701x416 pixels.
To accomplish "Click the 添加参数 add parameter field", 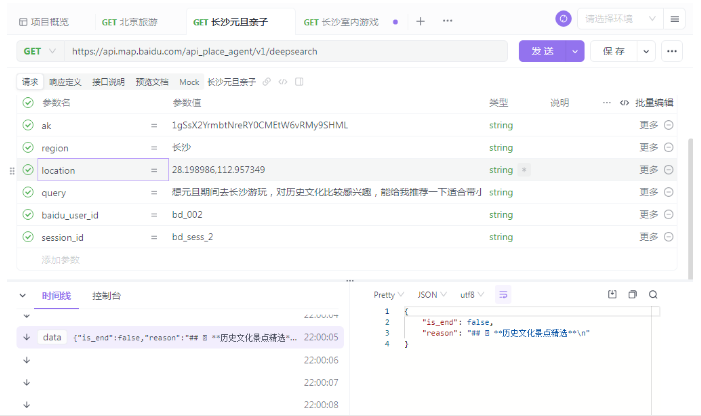I will [60, 260].
